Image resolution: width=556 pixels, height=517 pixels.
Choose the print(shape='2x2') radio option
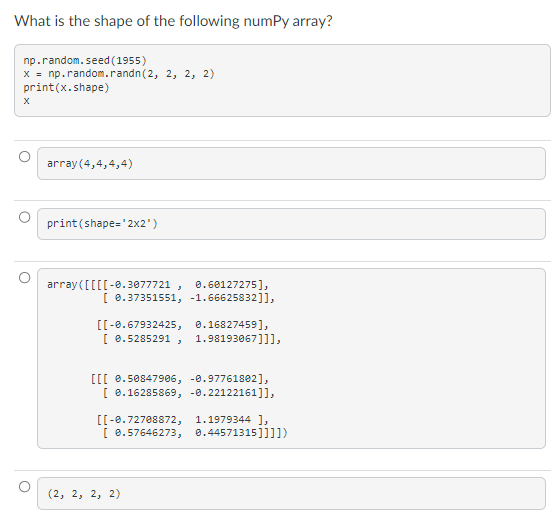click(24, 217)
